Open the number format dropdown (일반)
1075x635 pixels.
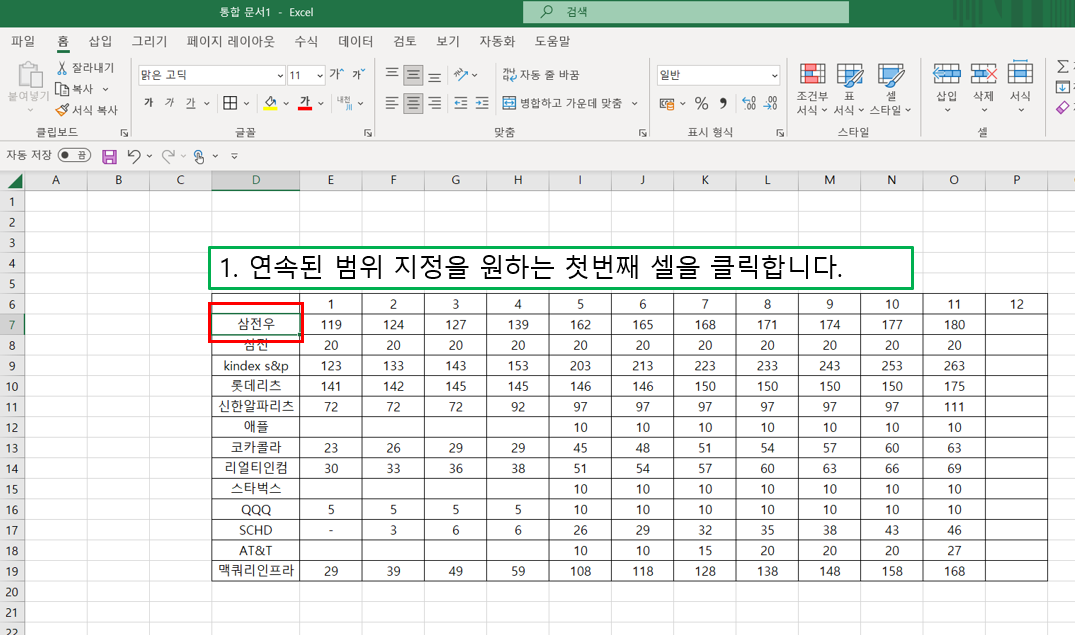click(774, 75)
